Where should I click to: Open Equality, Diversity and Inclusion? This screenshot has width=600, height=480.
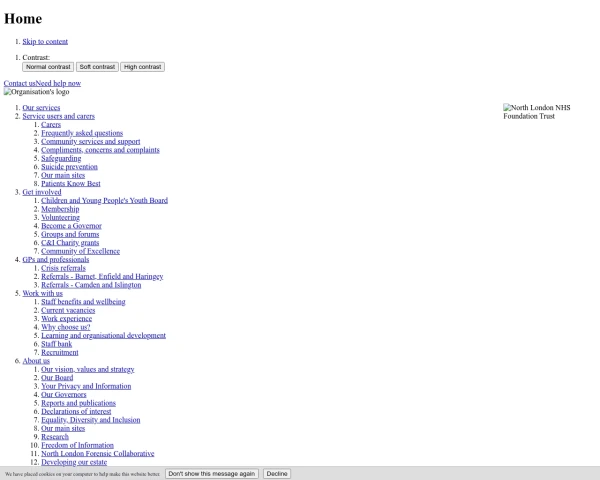click(x=91, y=420)
